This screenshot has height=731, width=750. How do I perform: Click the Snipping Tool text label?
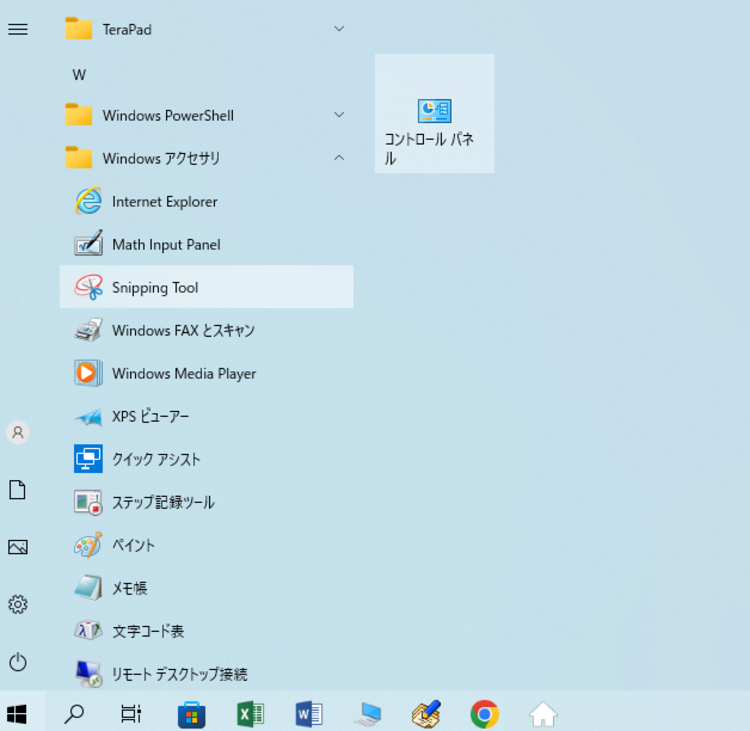[155, 288]
